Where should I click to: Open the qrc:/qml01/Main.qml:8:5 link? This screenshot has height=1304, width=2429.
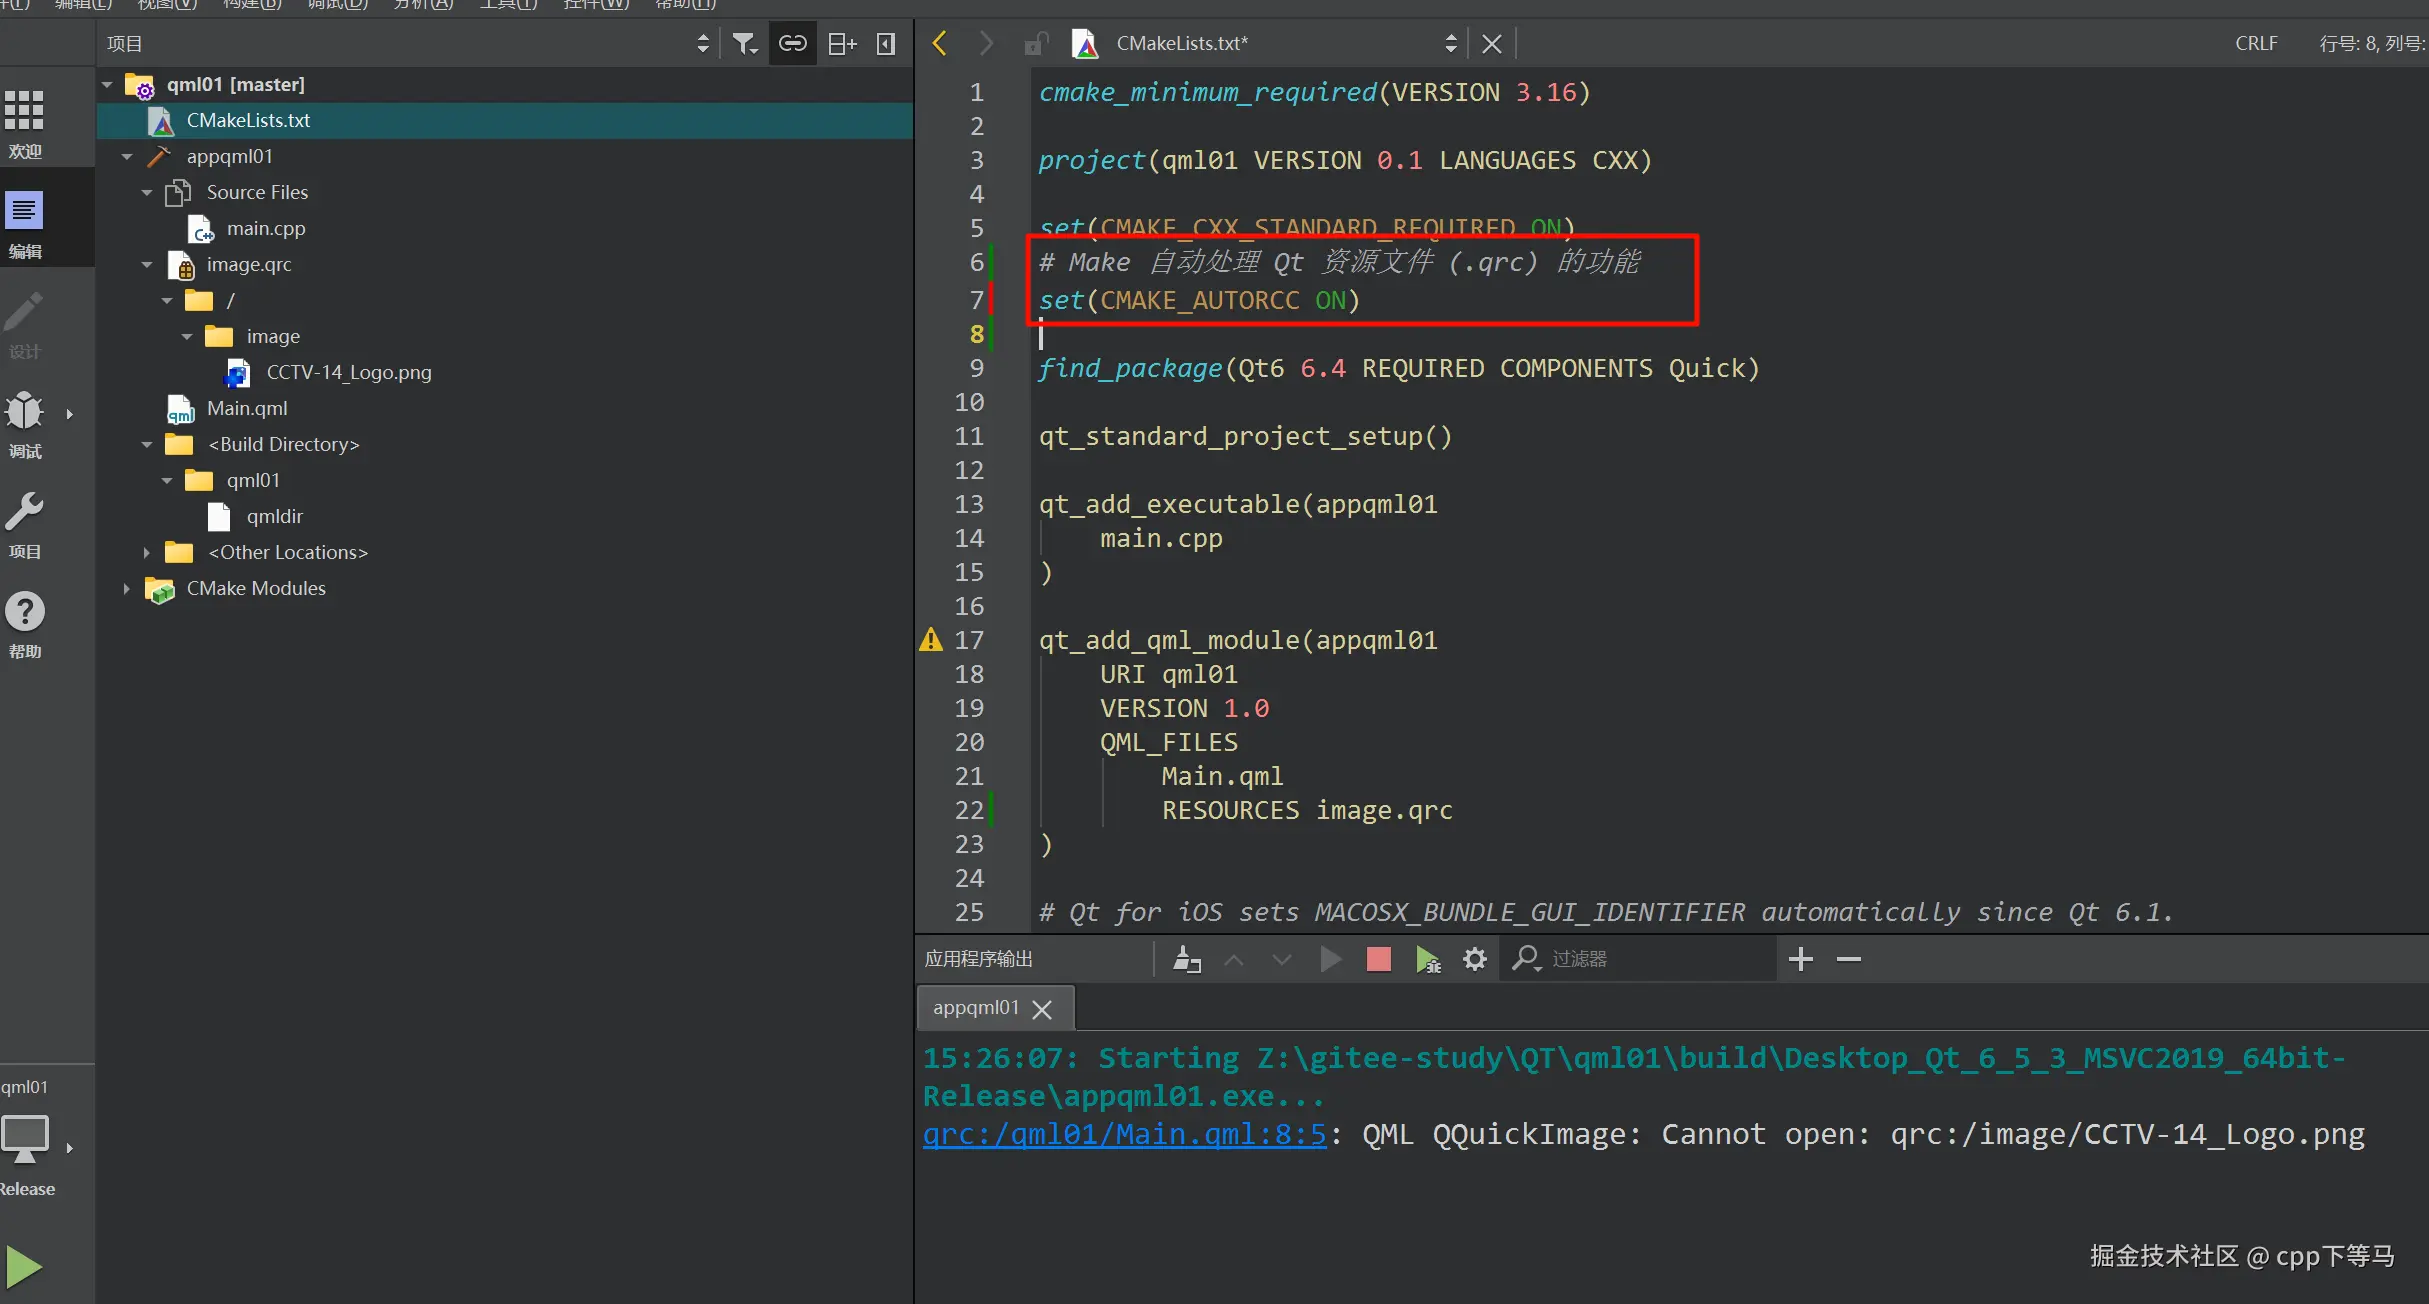click(x=1124, y=1135)
